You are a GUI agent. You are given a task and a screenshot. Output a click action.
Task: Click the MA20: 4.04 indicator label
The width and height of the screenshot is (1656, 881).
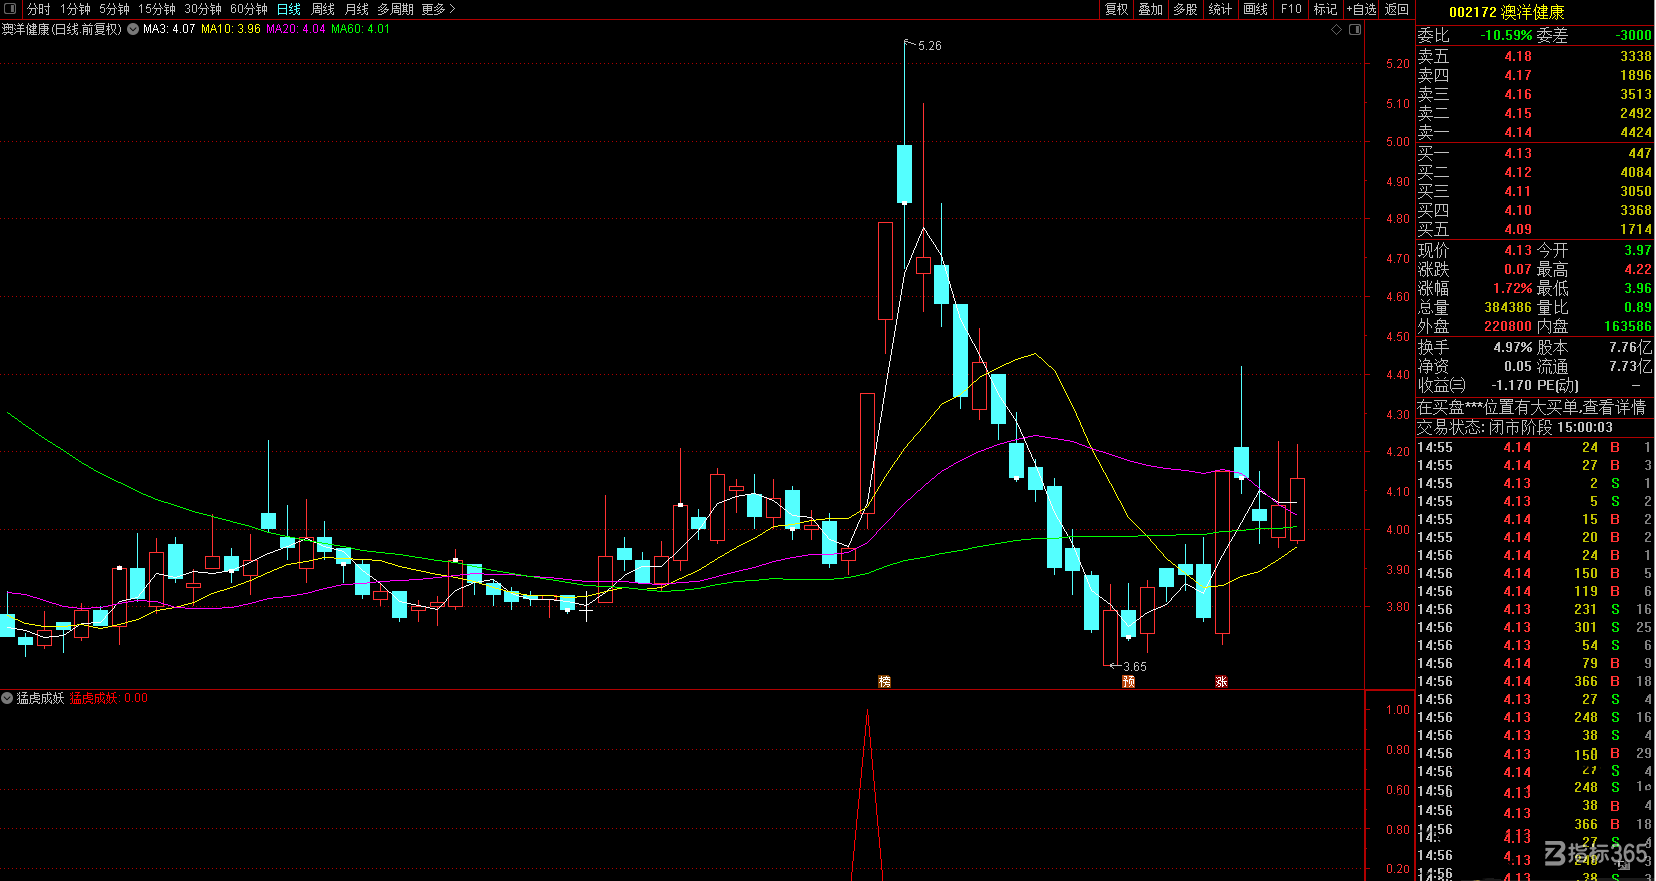(296, 29)
